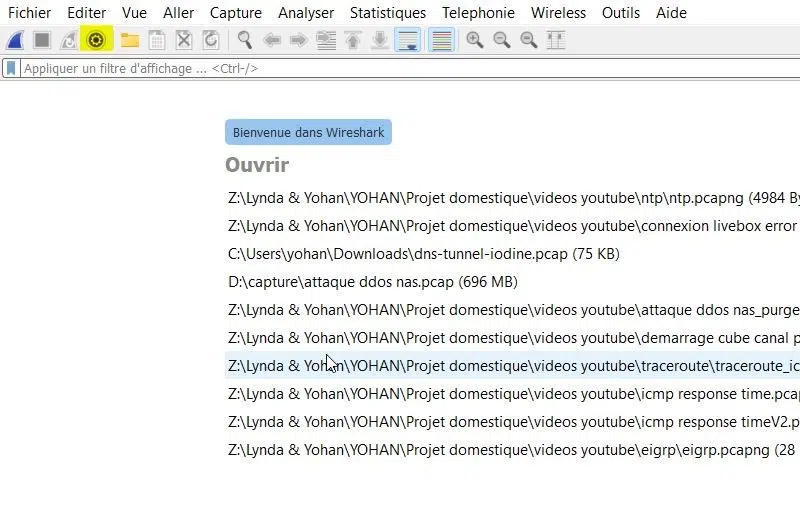Screen dimensions: 800x514
Task: Open the Fichier menu
Action: (30, 13)
